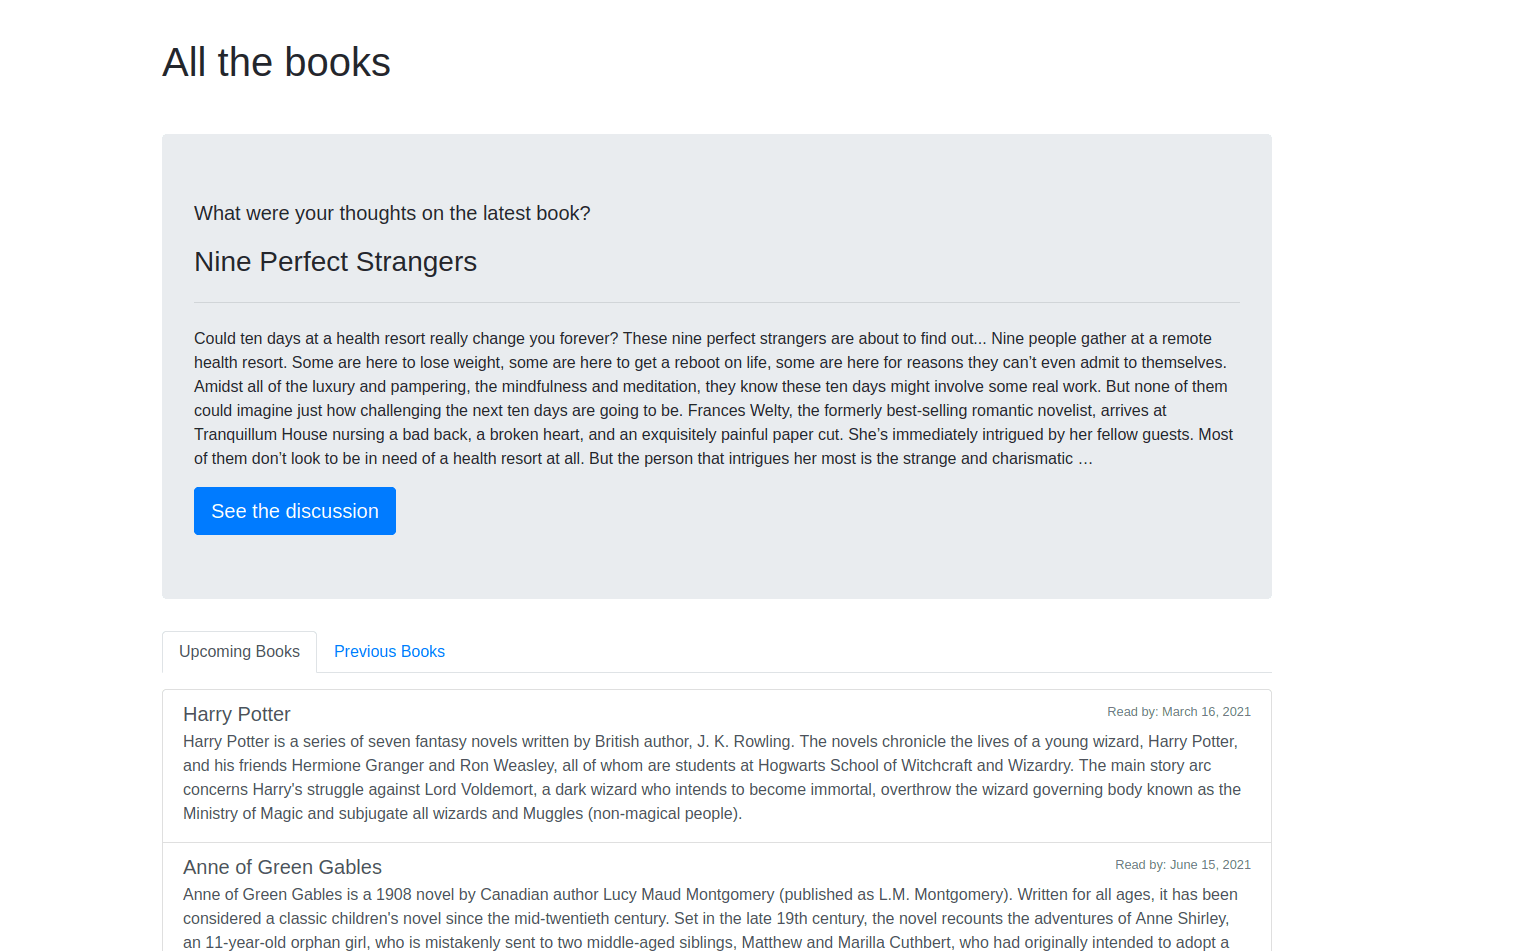
Task: Click the See the discussion button
Action: [x=295, y=511]
